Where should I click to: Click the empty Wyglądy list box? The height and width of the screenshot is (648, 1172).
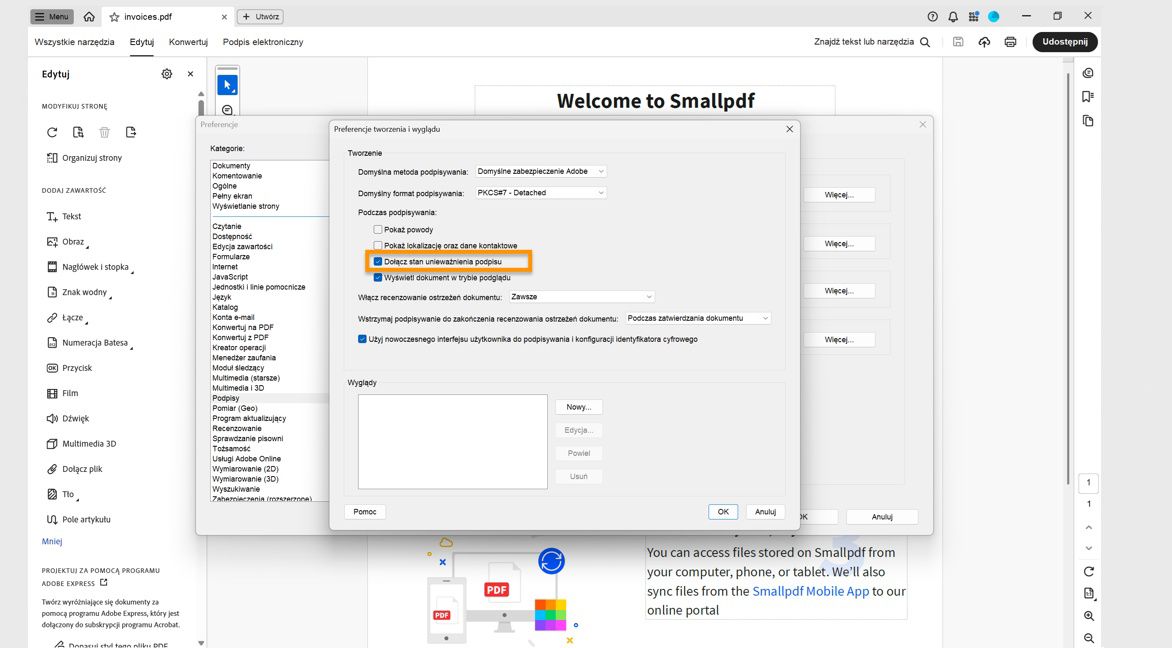click(452, 442)
